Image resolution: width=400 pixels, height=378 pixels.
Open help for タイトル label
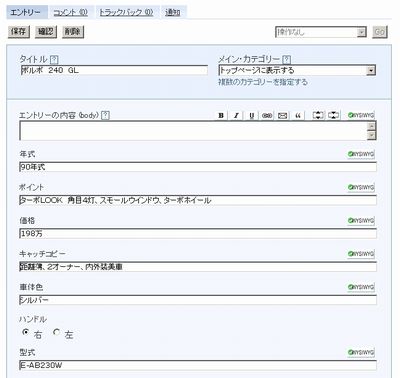[x=54, y=60]
